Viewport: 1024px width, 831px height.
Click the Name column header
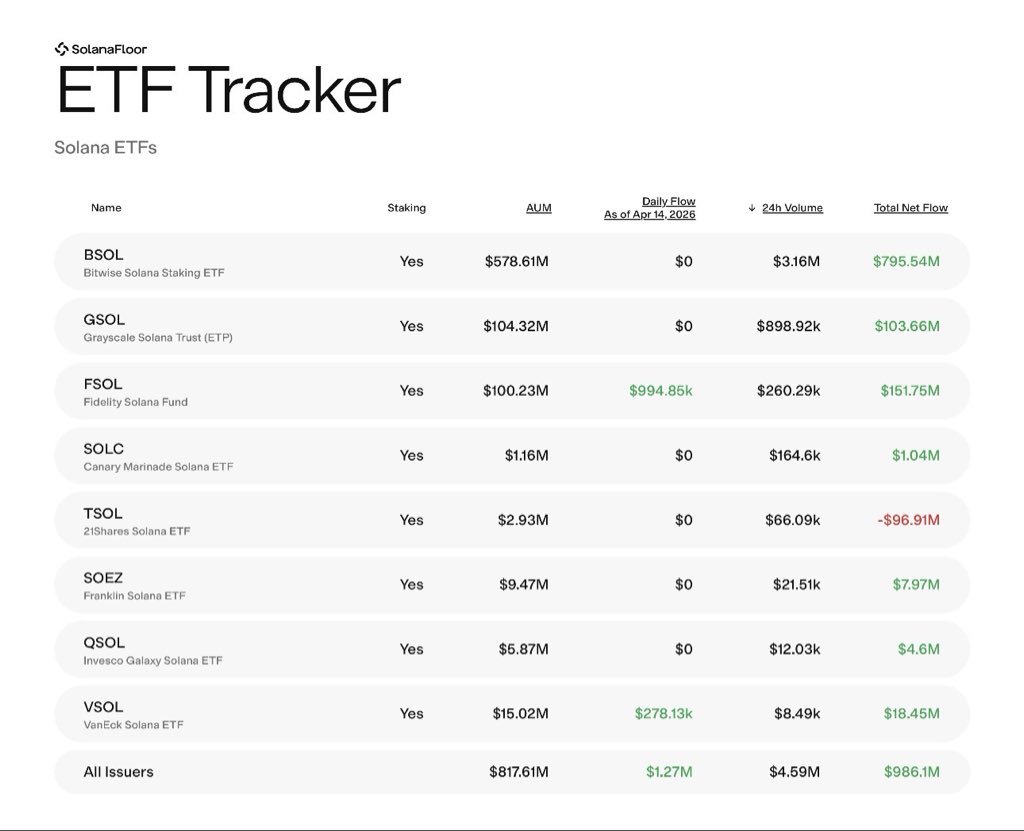tap(106, 208)
